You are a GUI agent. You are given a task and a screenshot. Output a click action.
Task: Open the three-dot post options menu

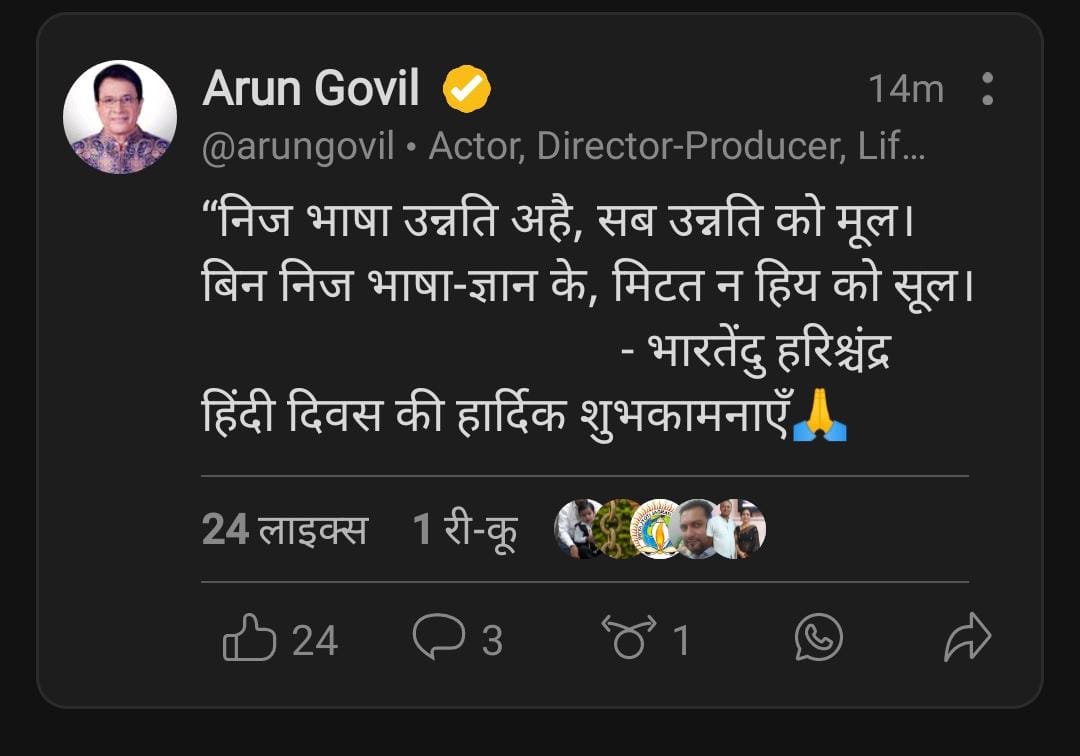(x=987, y=89)
